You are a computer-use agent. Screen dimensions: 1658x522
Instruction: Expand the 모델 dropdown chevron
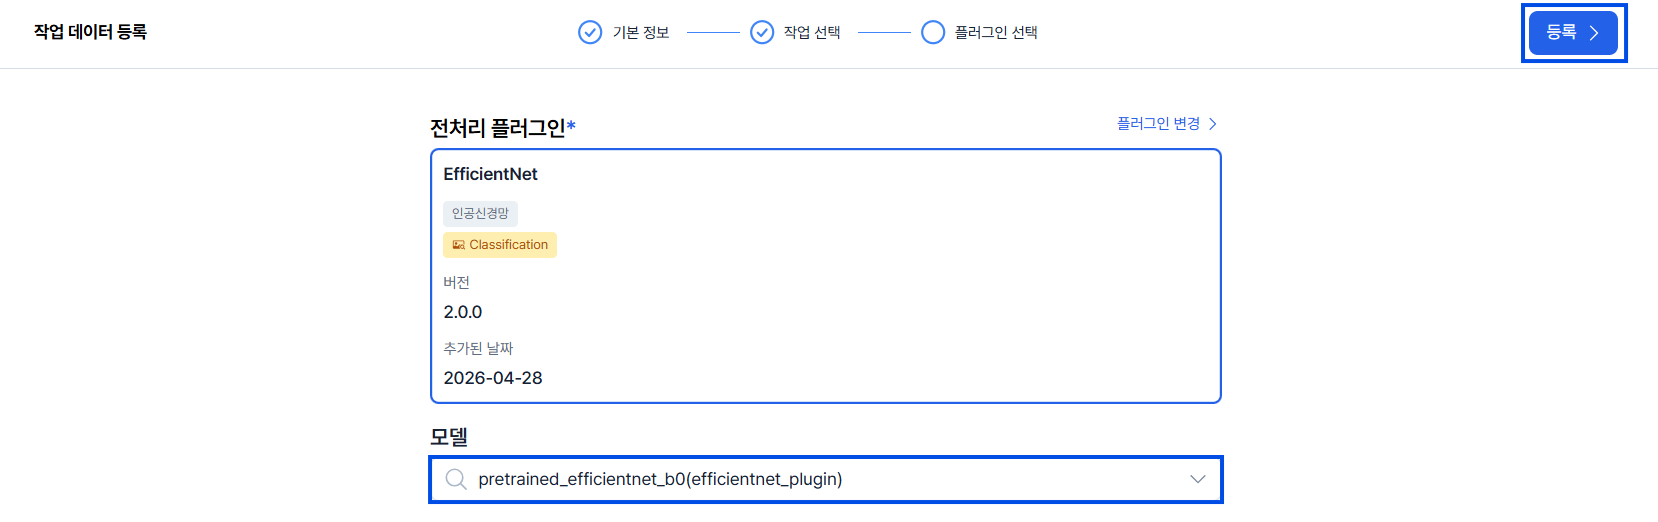pyautogui.click(x=1197, y=479)
